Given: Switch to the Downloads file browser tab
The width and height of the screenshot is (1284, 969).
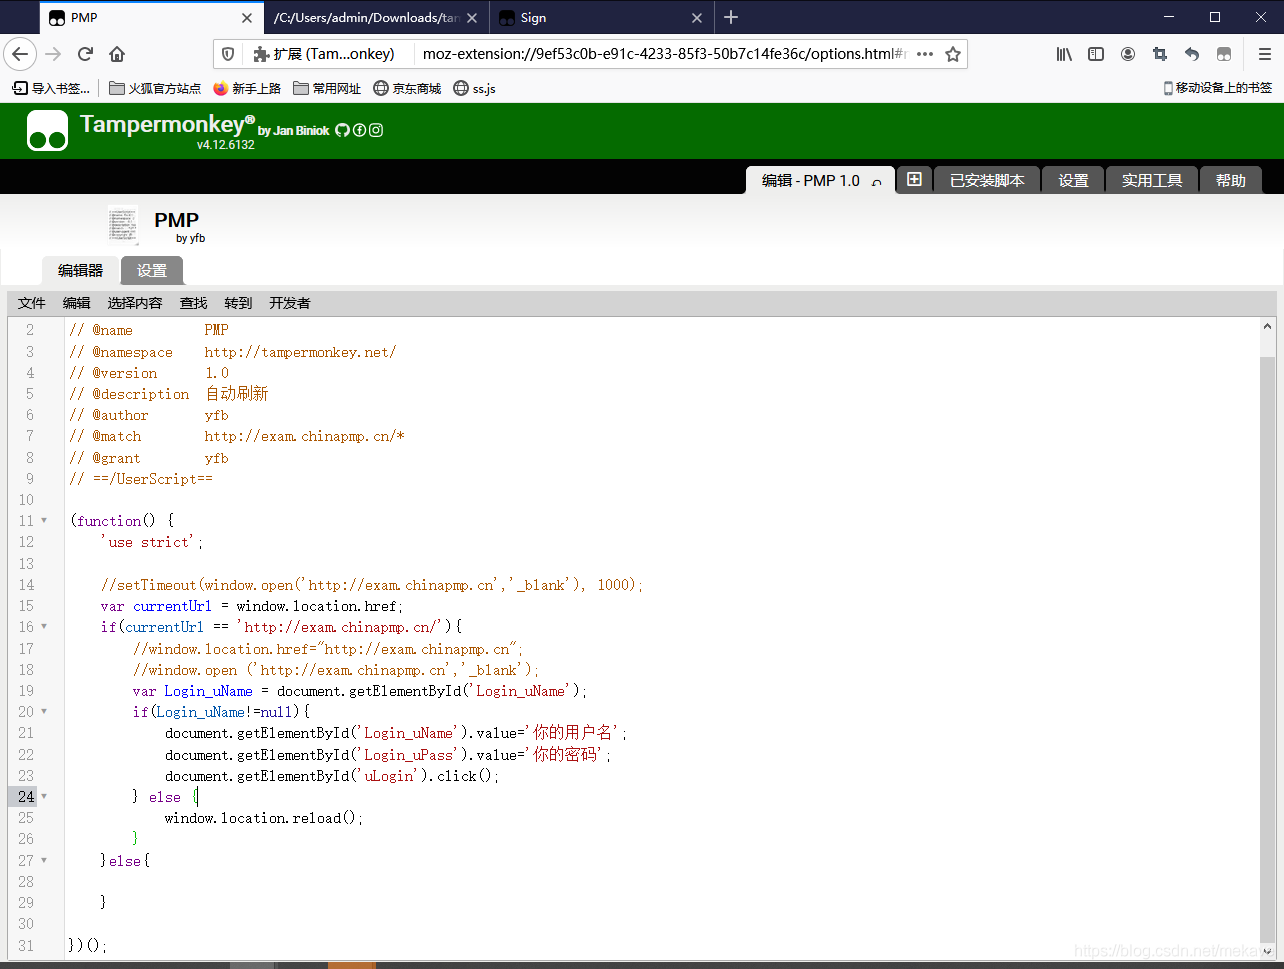Looking at the screenshot, I should [x=377, y=18].
